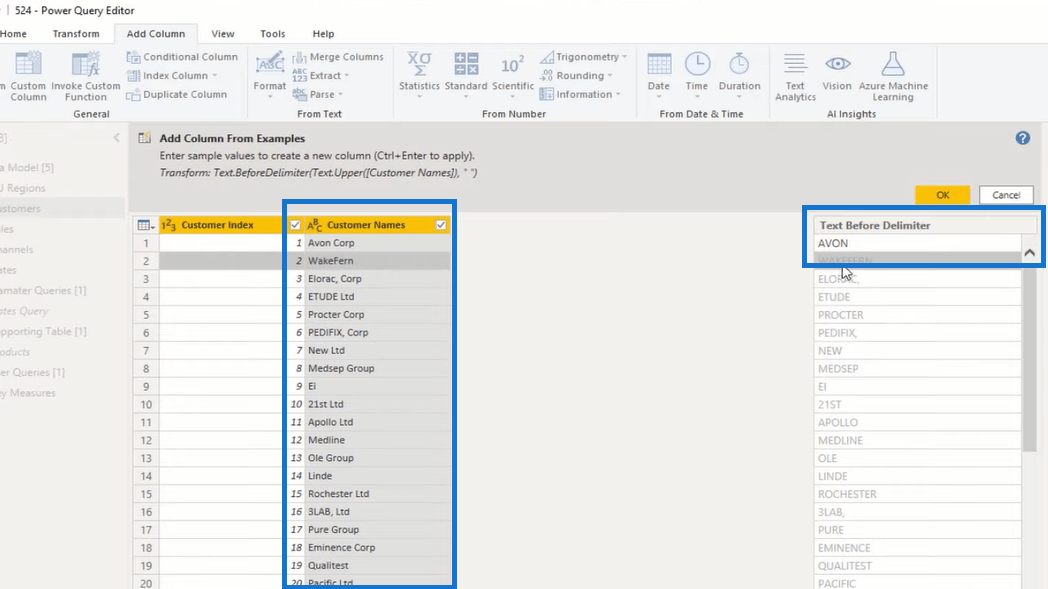Click Merge Columns

tap(338, 57)
